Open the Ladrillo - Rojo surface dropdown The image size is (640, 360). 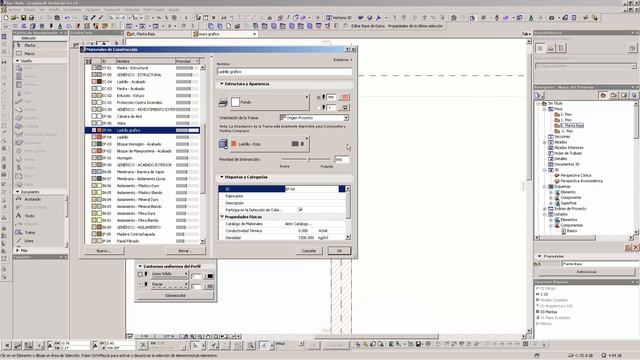pos(269,144)
